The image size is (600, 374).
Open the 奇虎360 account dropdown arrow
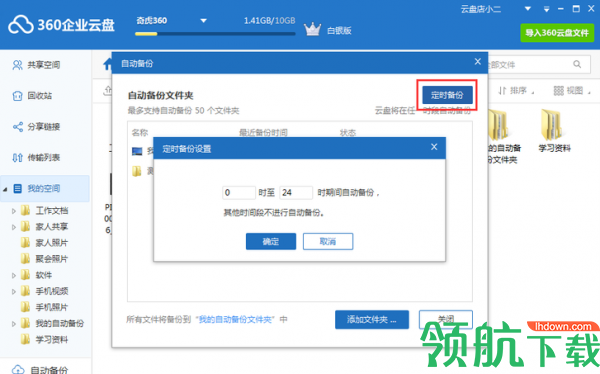pyautogui.click(x=204, y=21)
